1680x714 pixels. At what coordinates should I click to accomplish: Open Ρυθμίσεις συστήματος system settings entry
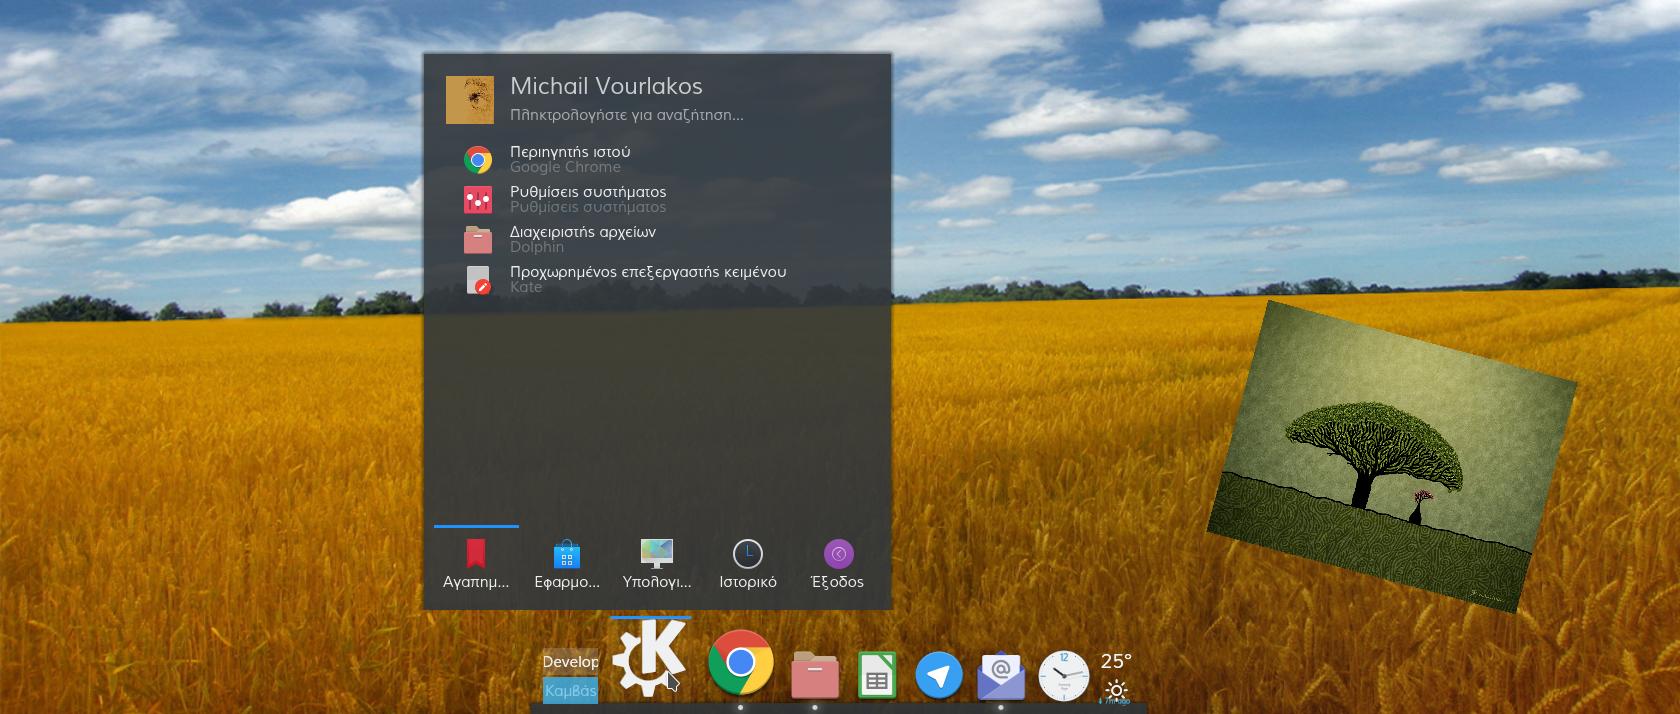588,199
